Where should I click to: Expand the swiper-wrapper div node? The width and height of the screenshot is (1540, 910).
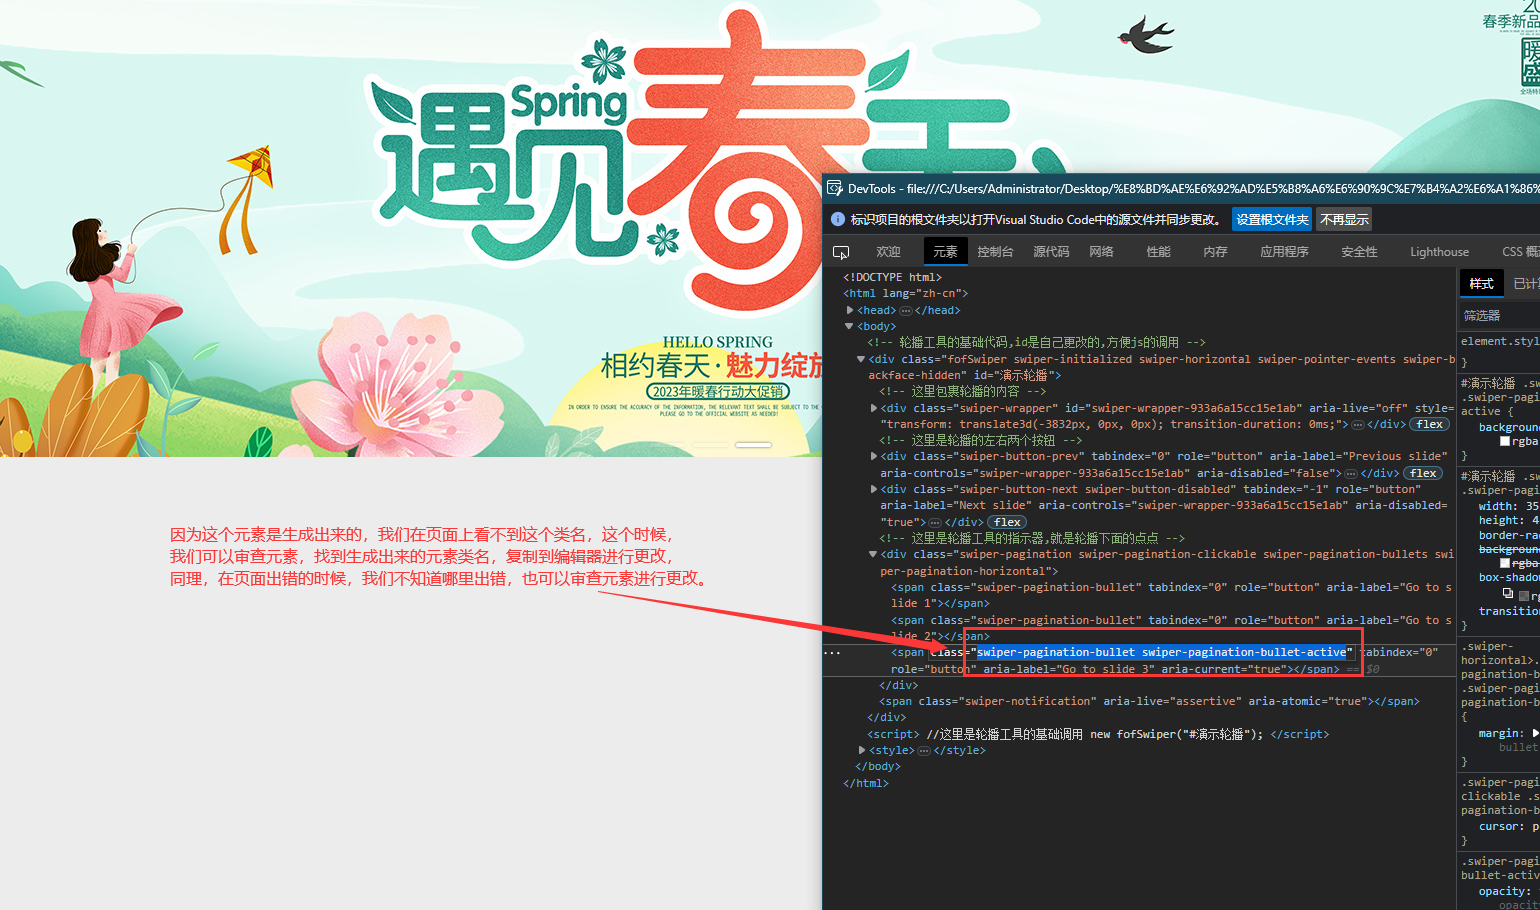(874, 408)
